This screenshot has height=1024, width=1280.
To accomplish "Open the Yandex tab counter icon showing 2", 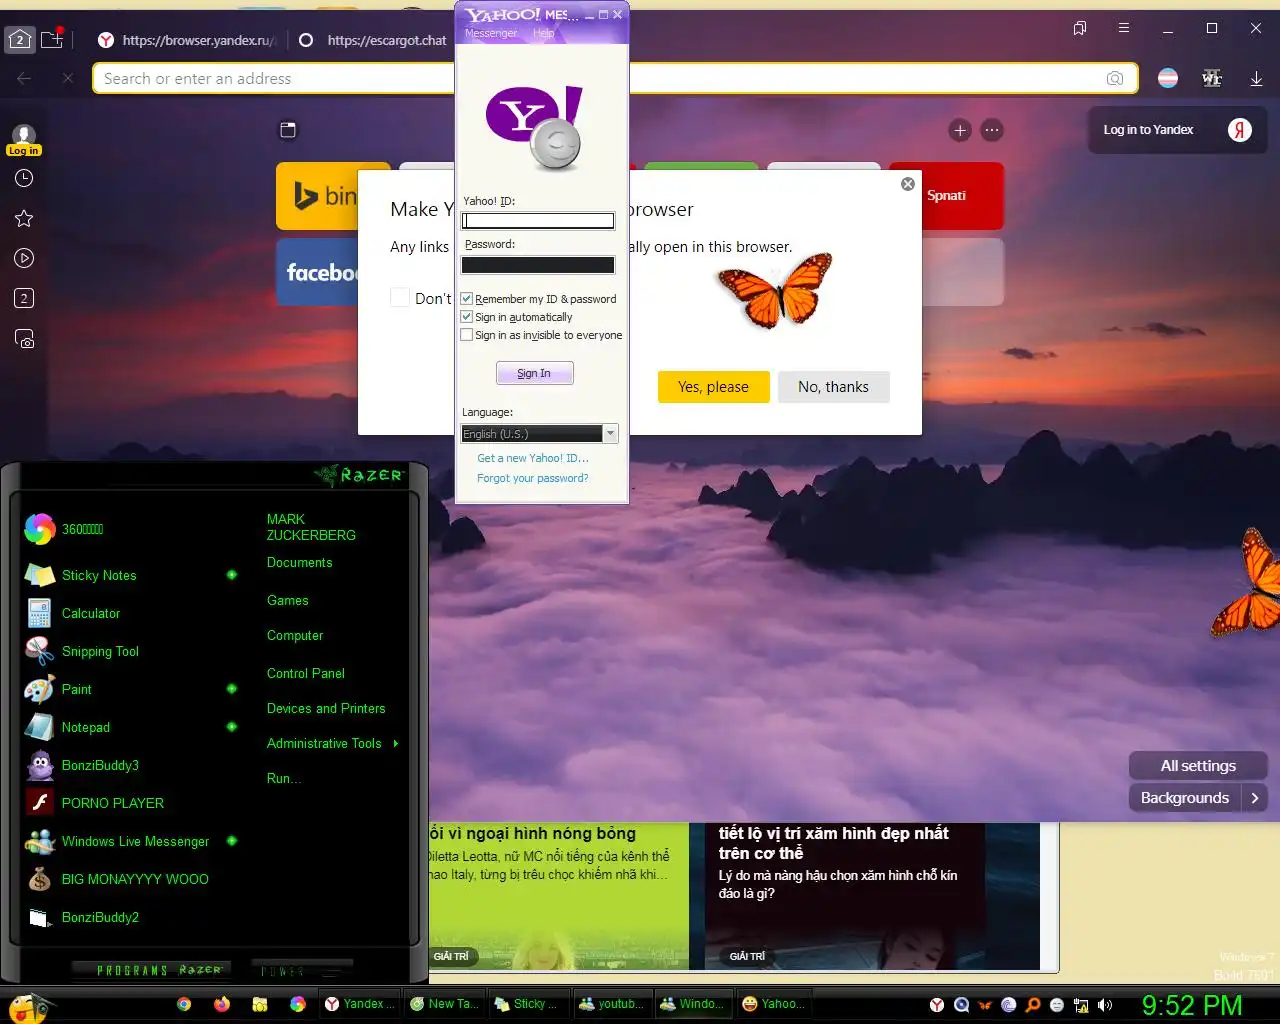I will 20,40.
